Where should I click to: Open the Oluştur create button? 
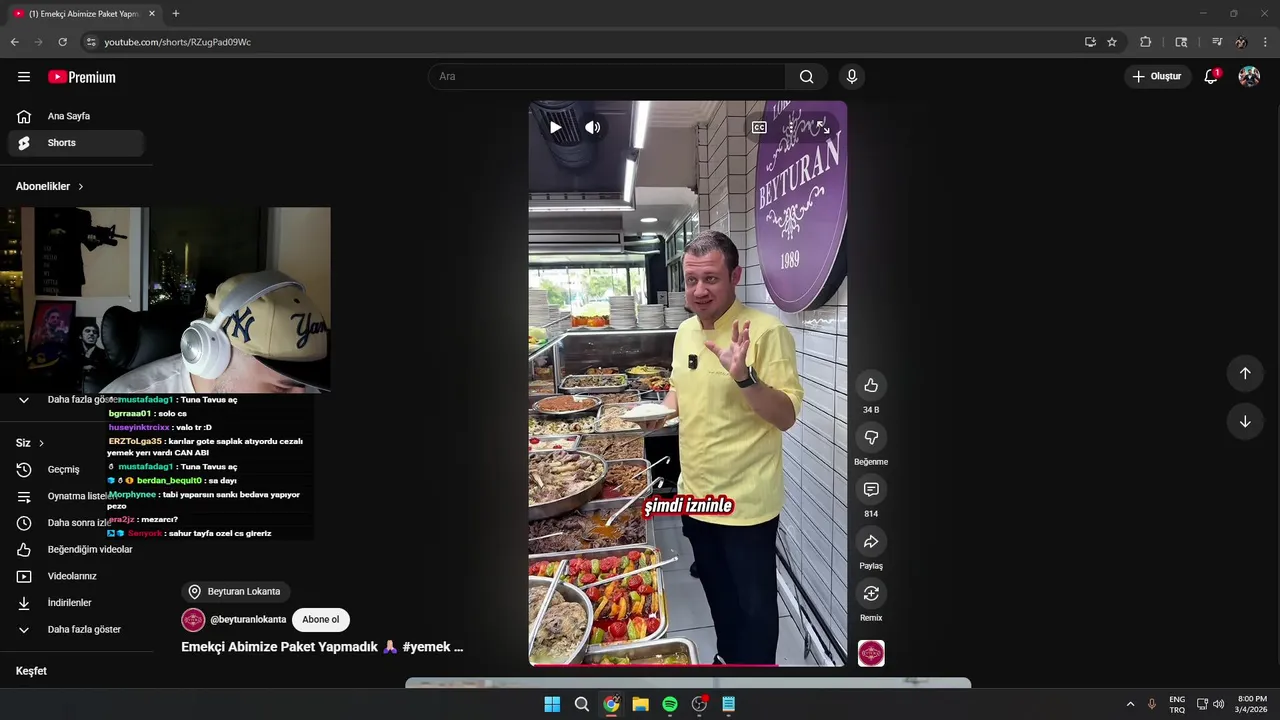pyautogui.click(x=1157, y=77)
